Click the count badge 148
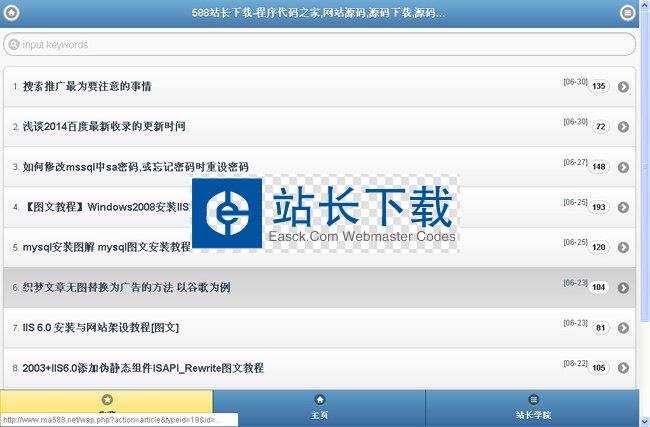650x427 pixels. [x=599, y=167]
